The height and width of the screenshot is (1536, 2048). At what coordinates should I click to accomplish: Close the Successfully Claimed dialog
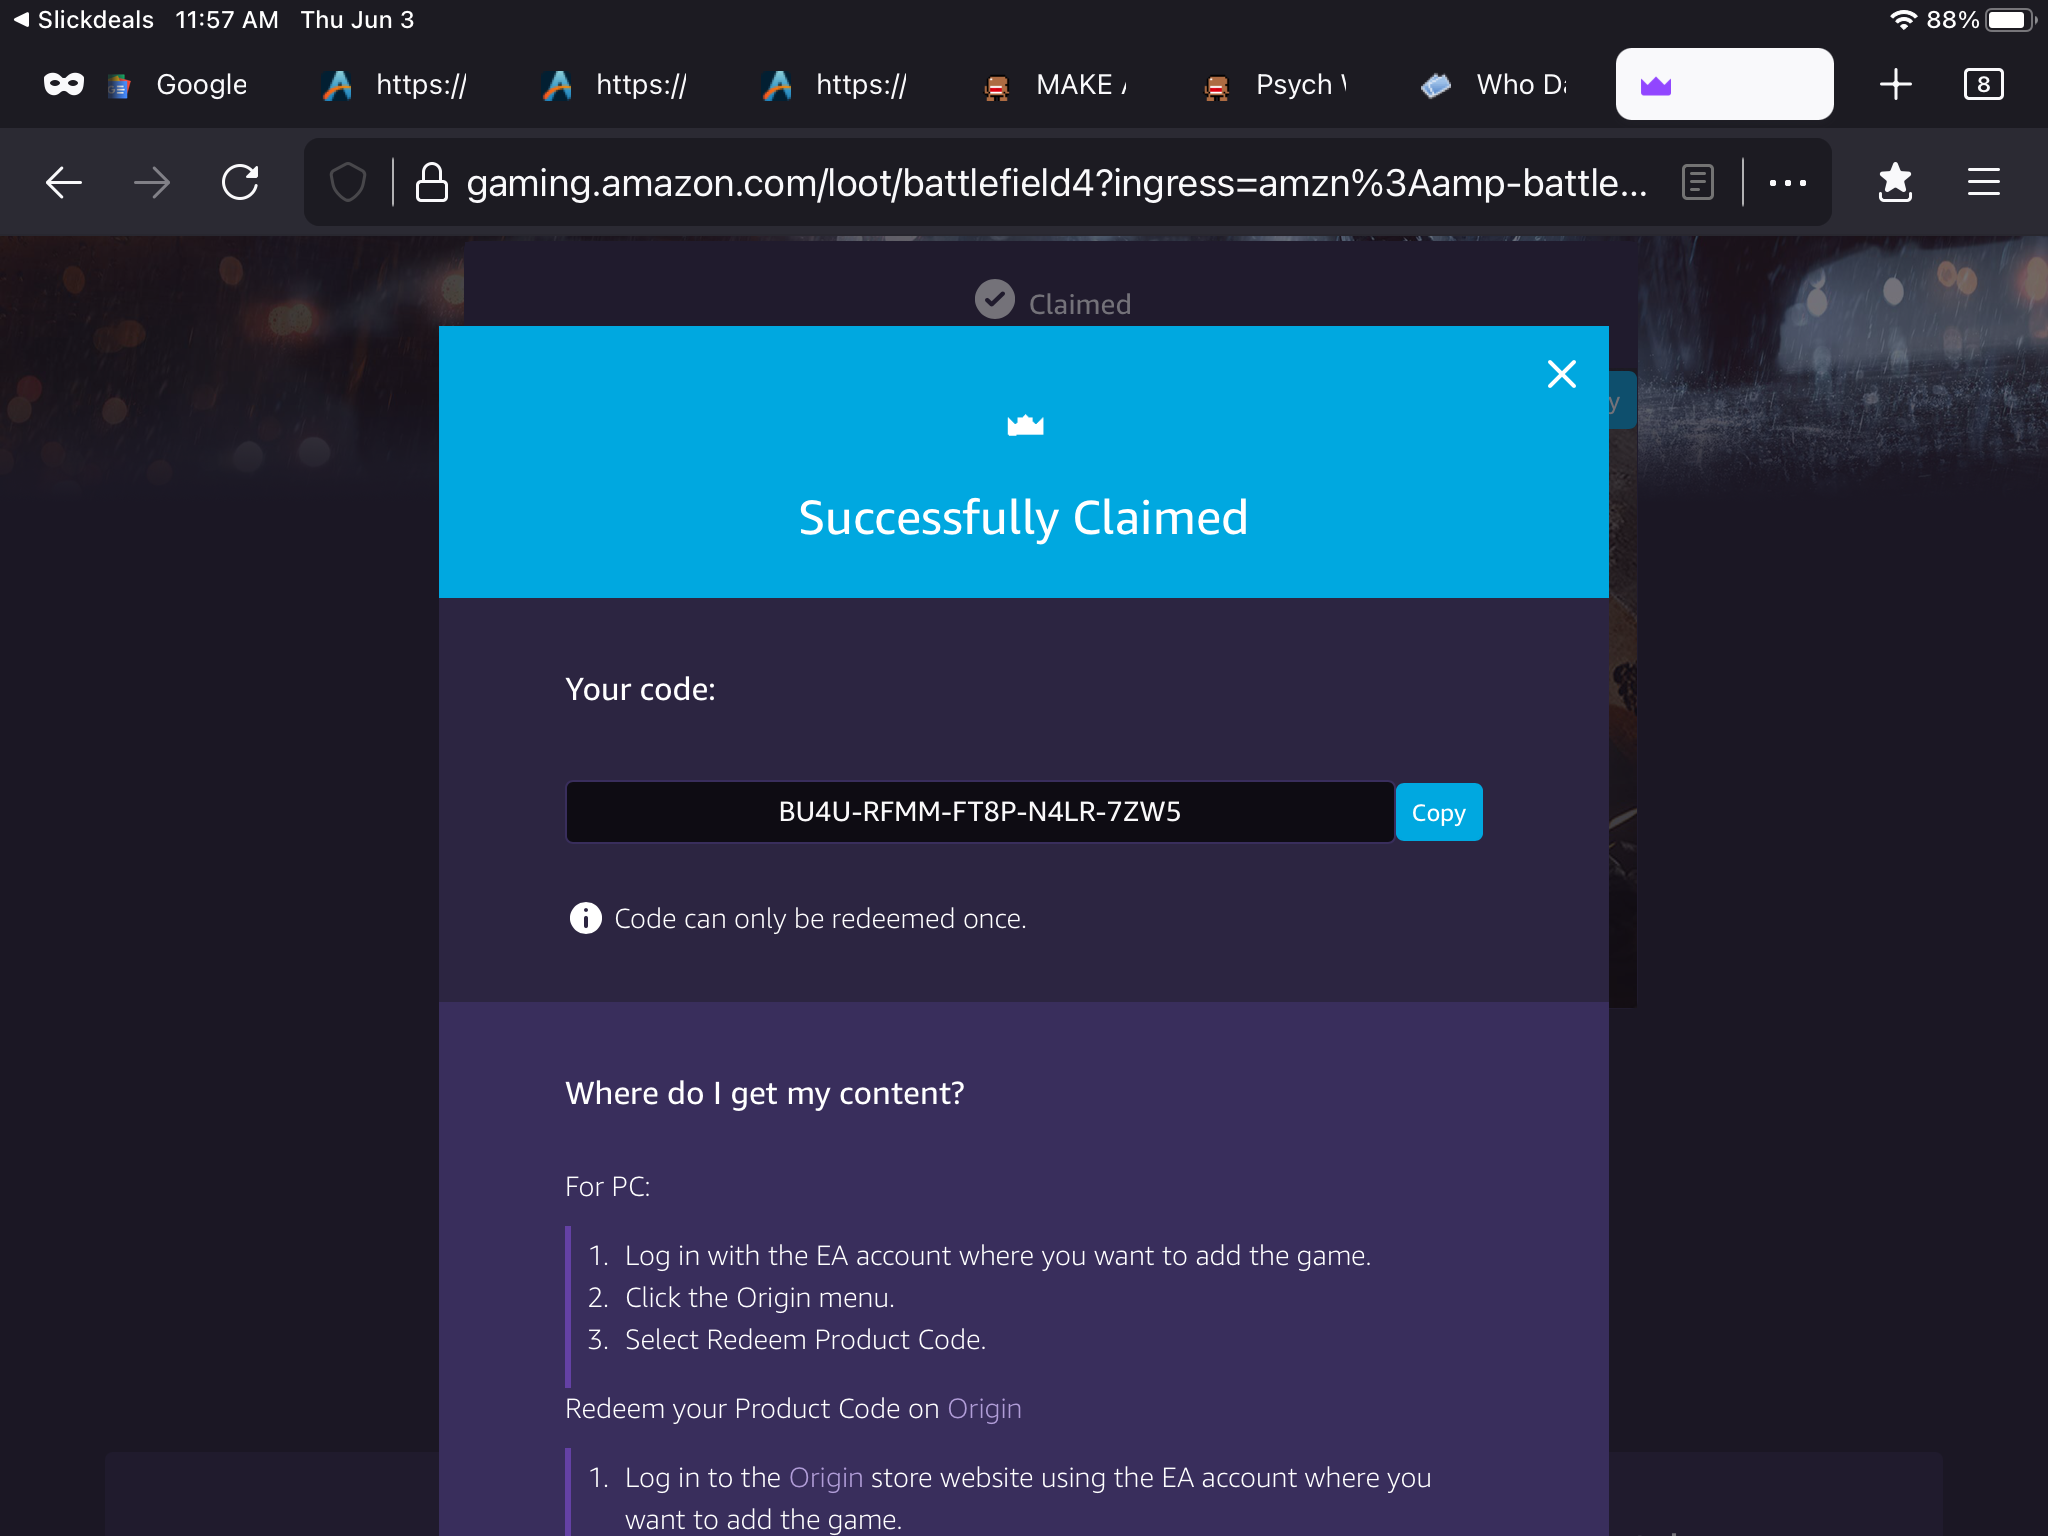click(1561, 374)
